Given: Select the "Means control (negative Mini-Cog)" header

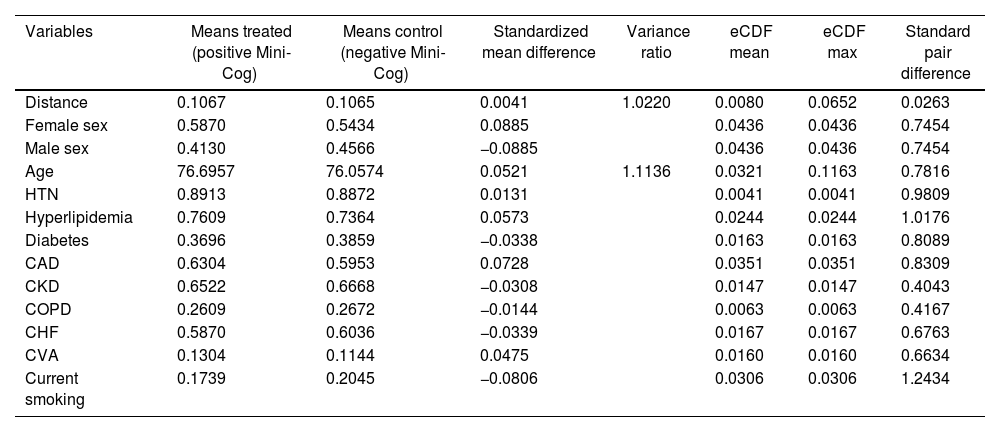Looking at the screenshot, I should pyautogui.click(x=392, y=52).
